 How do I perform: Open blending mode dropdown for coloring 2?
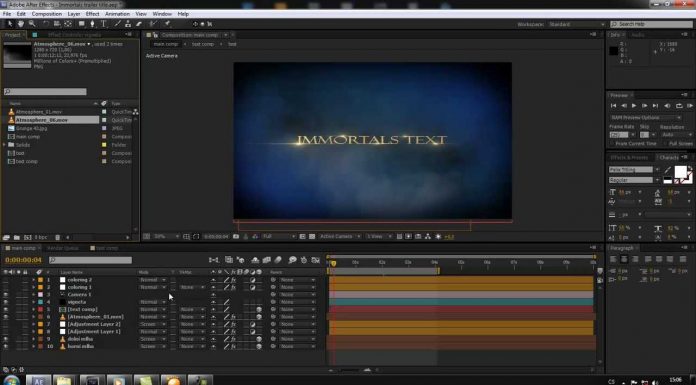tap(153, 280)
